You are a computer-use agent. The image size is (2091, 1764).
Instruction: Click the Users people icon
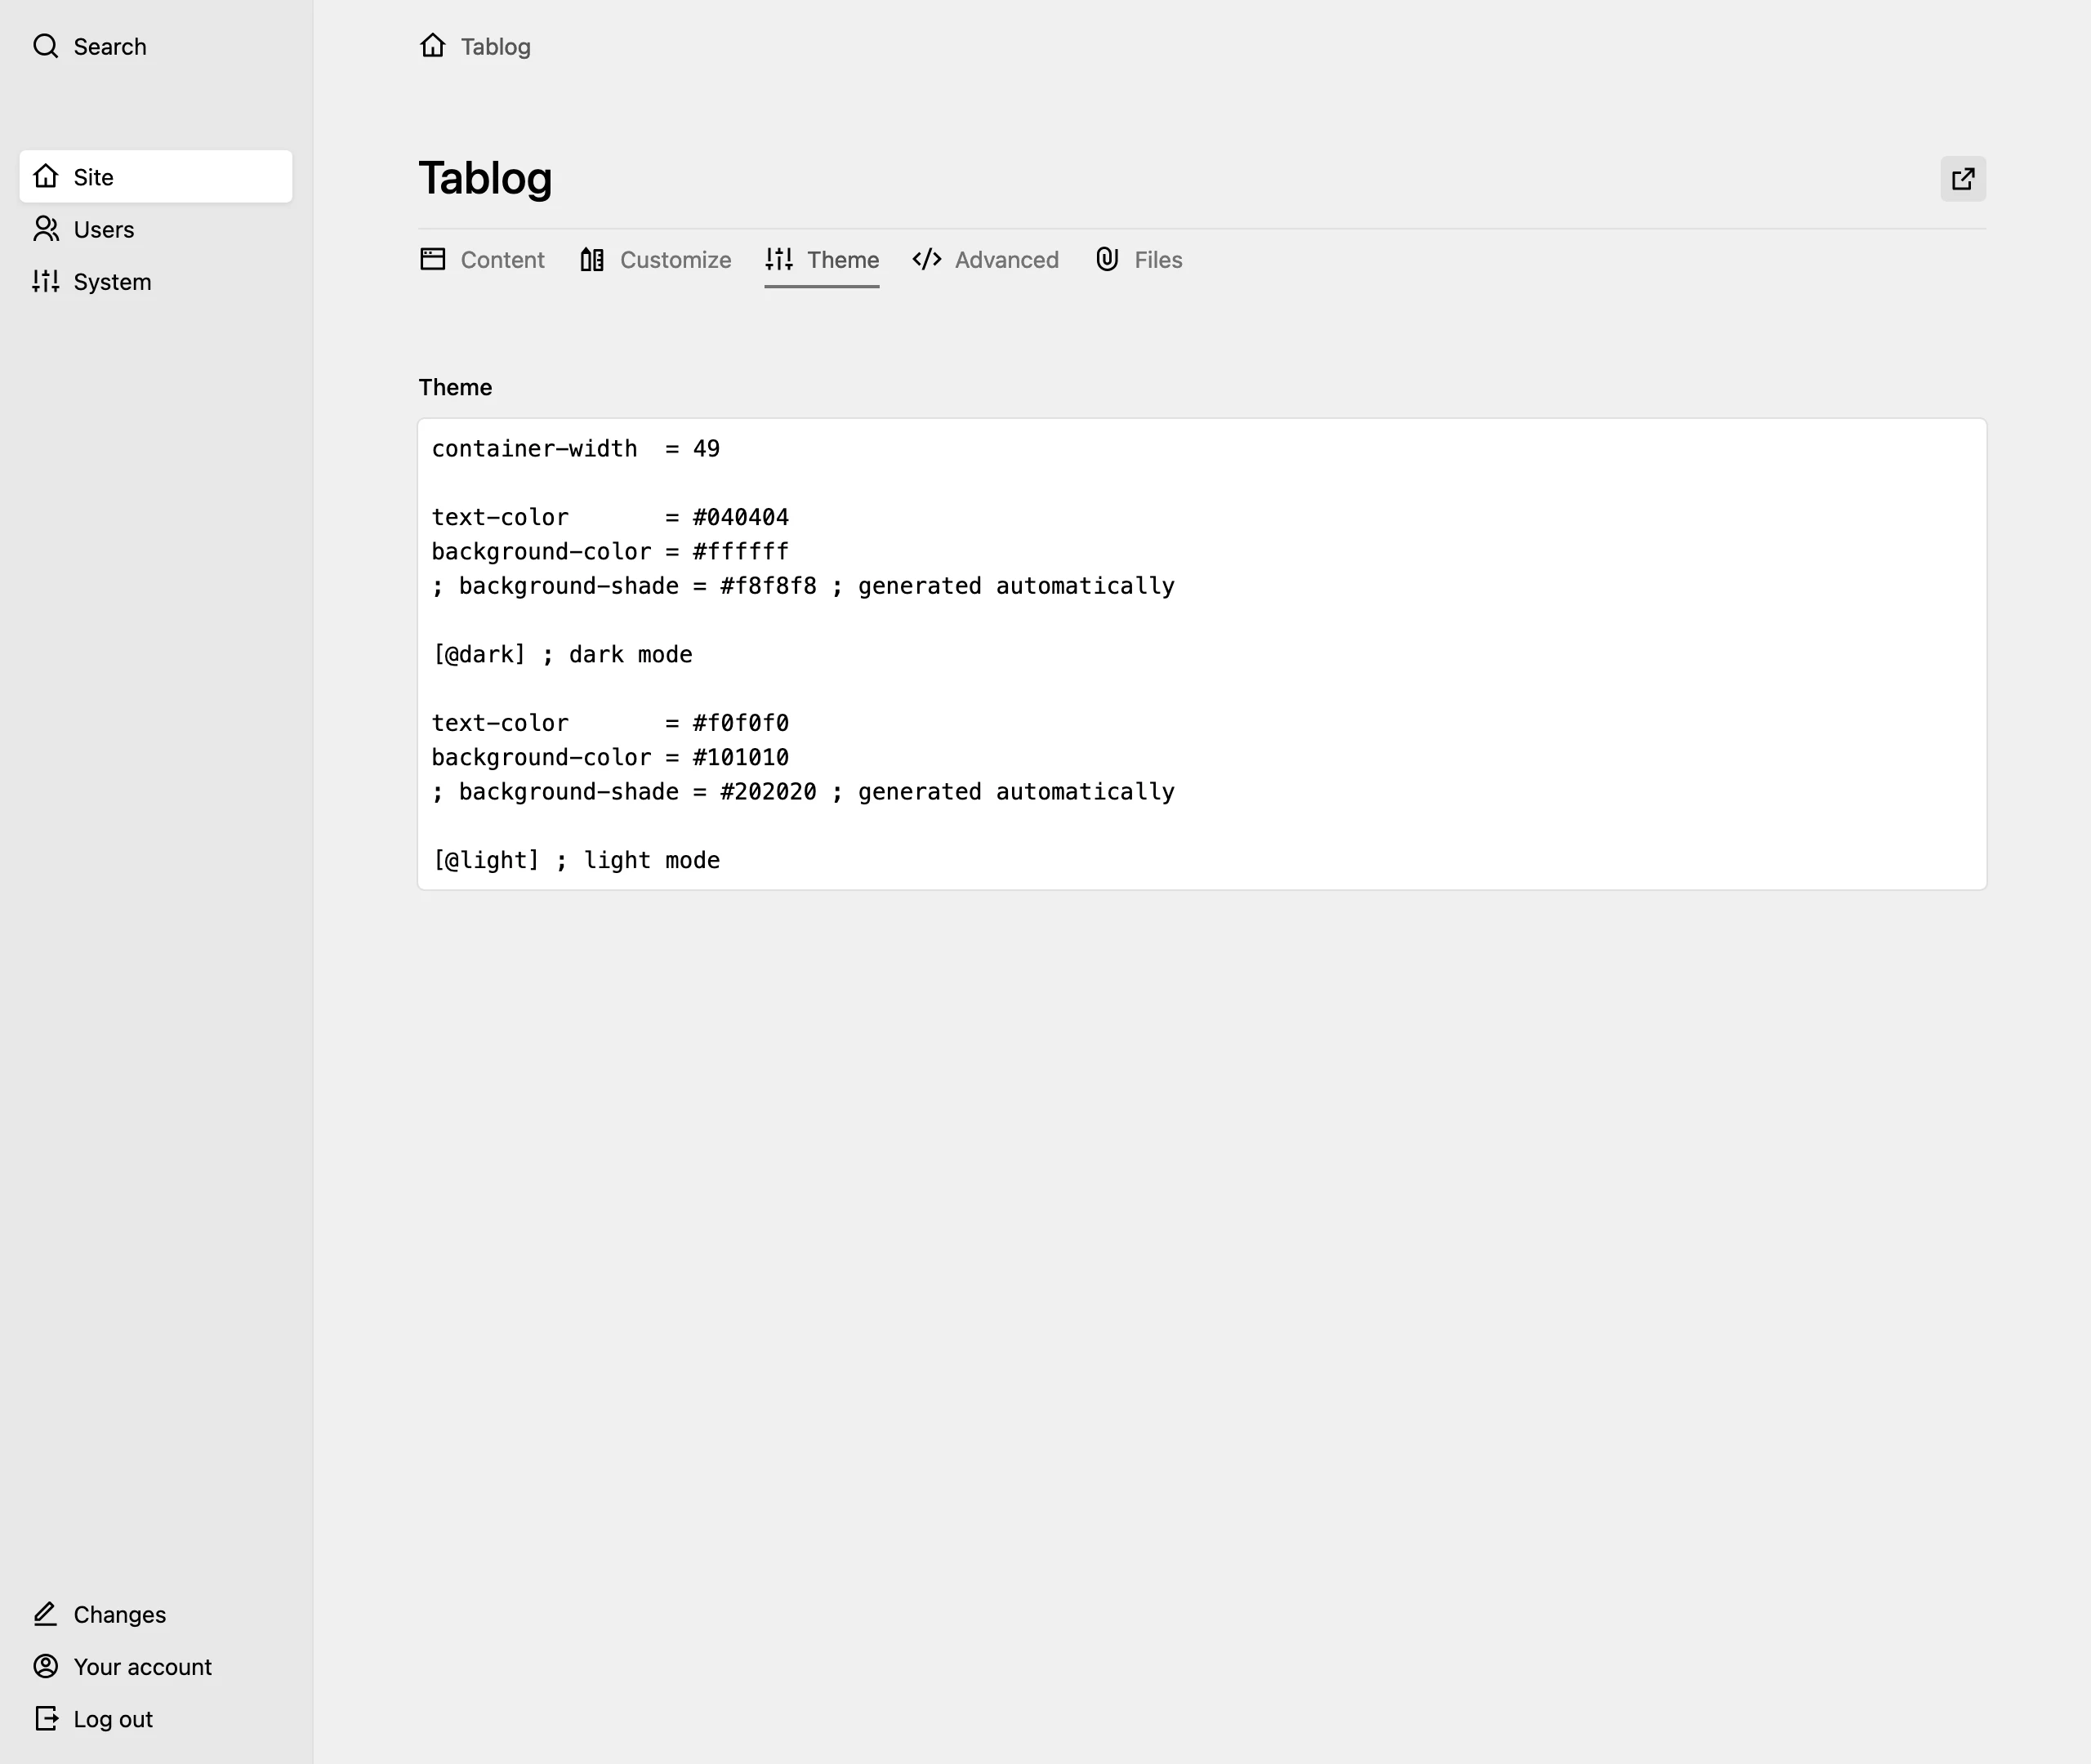pos(46,229)
